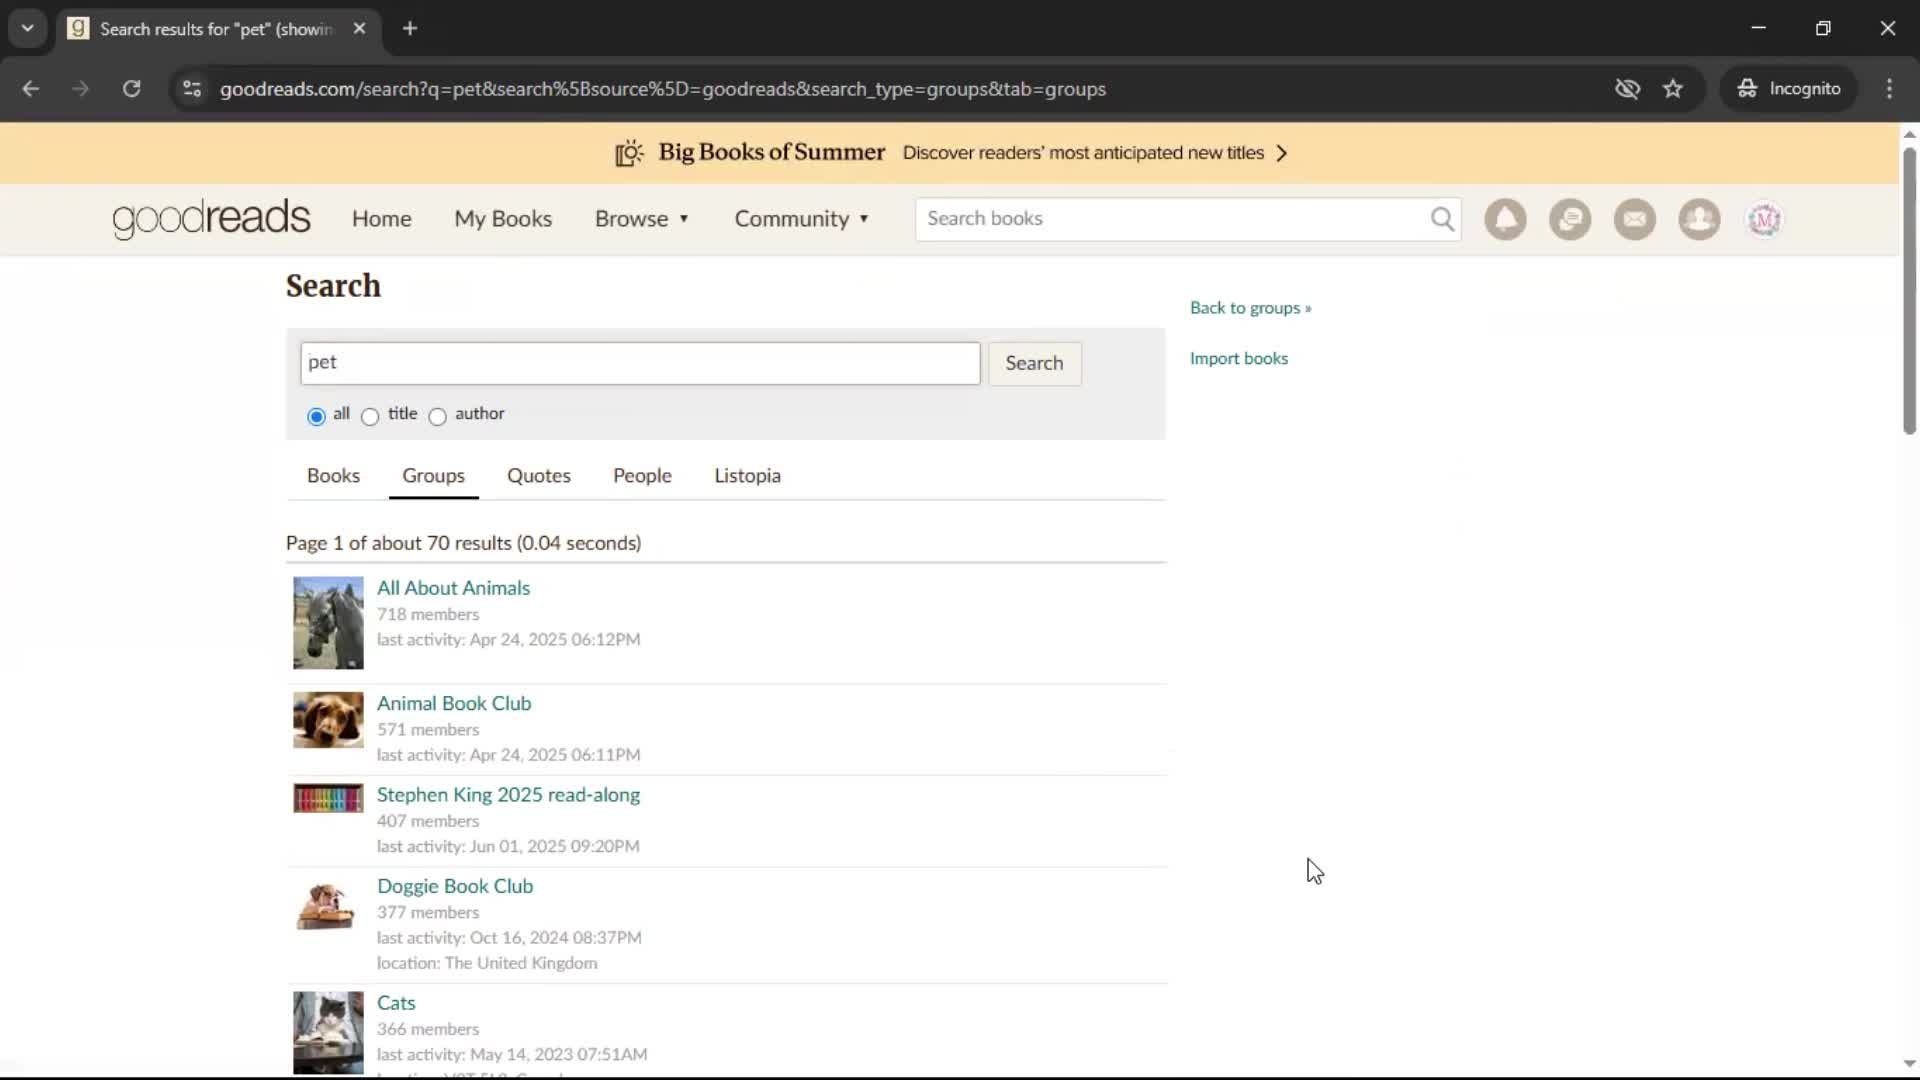Open the 'Doggie Book Club' group
The height and width of the screenshot is (1080, 1920).
tap(455, 886)
